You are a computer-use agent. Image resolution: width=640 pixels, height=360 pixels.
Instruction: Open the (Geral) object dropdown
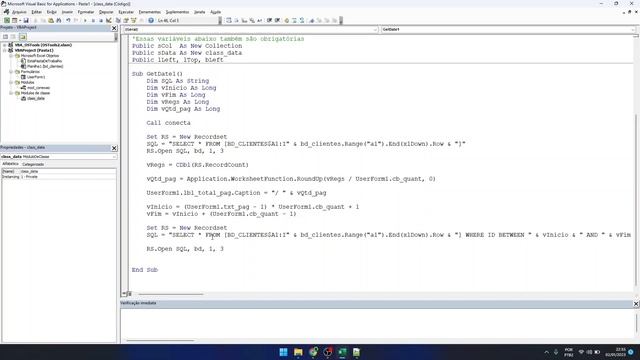(x=375, y=29)
